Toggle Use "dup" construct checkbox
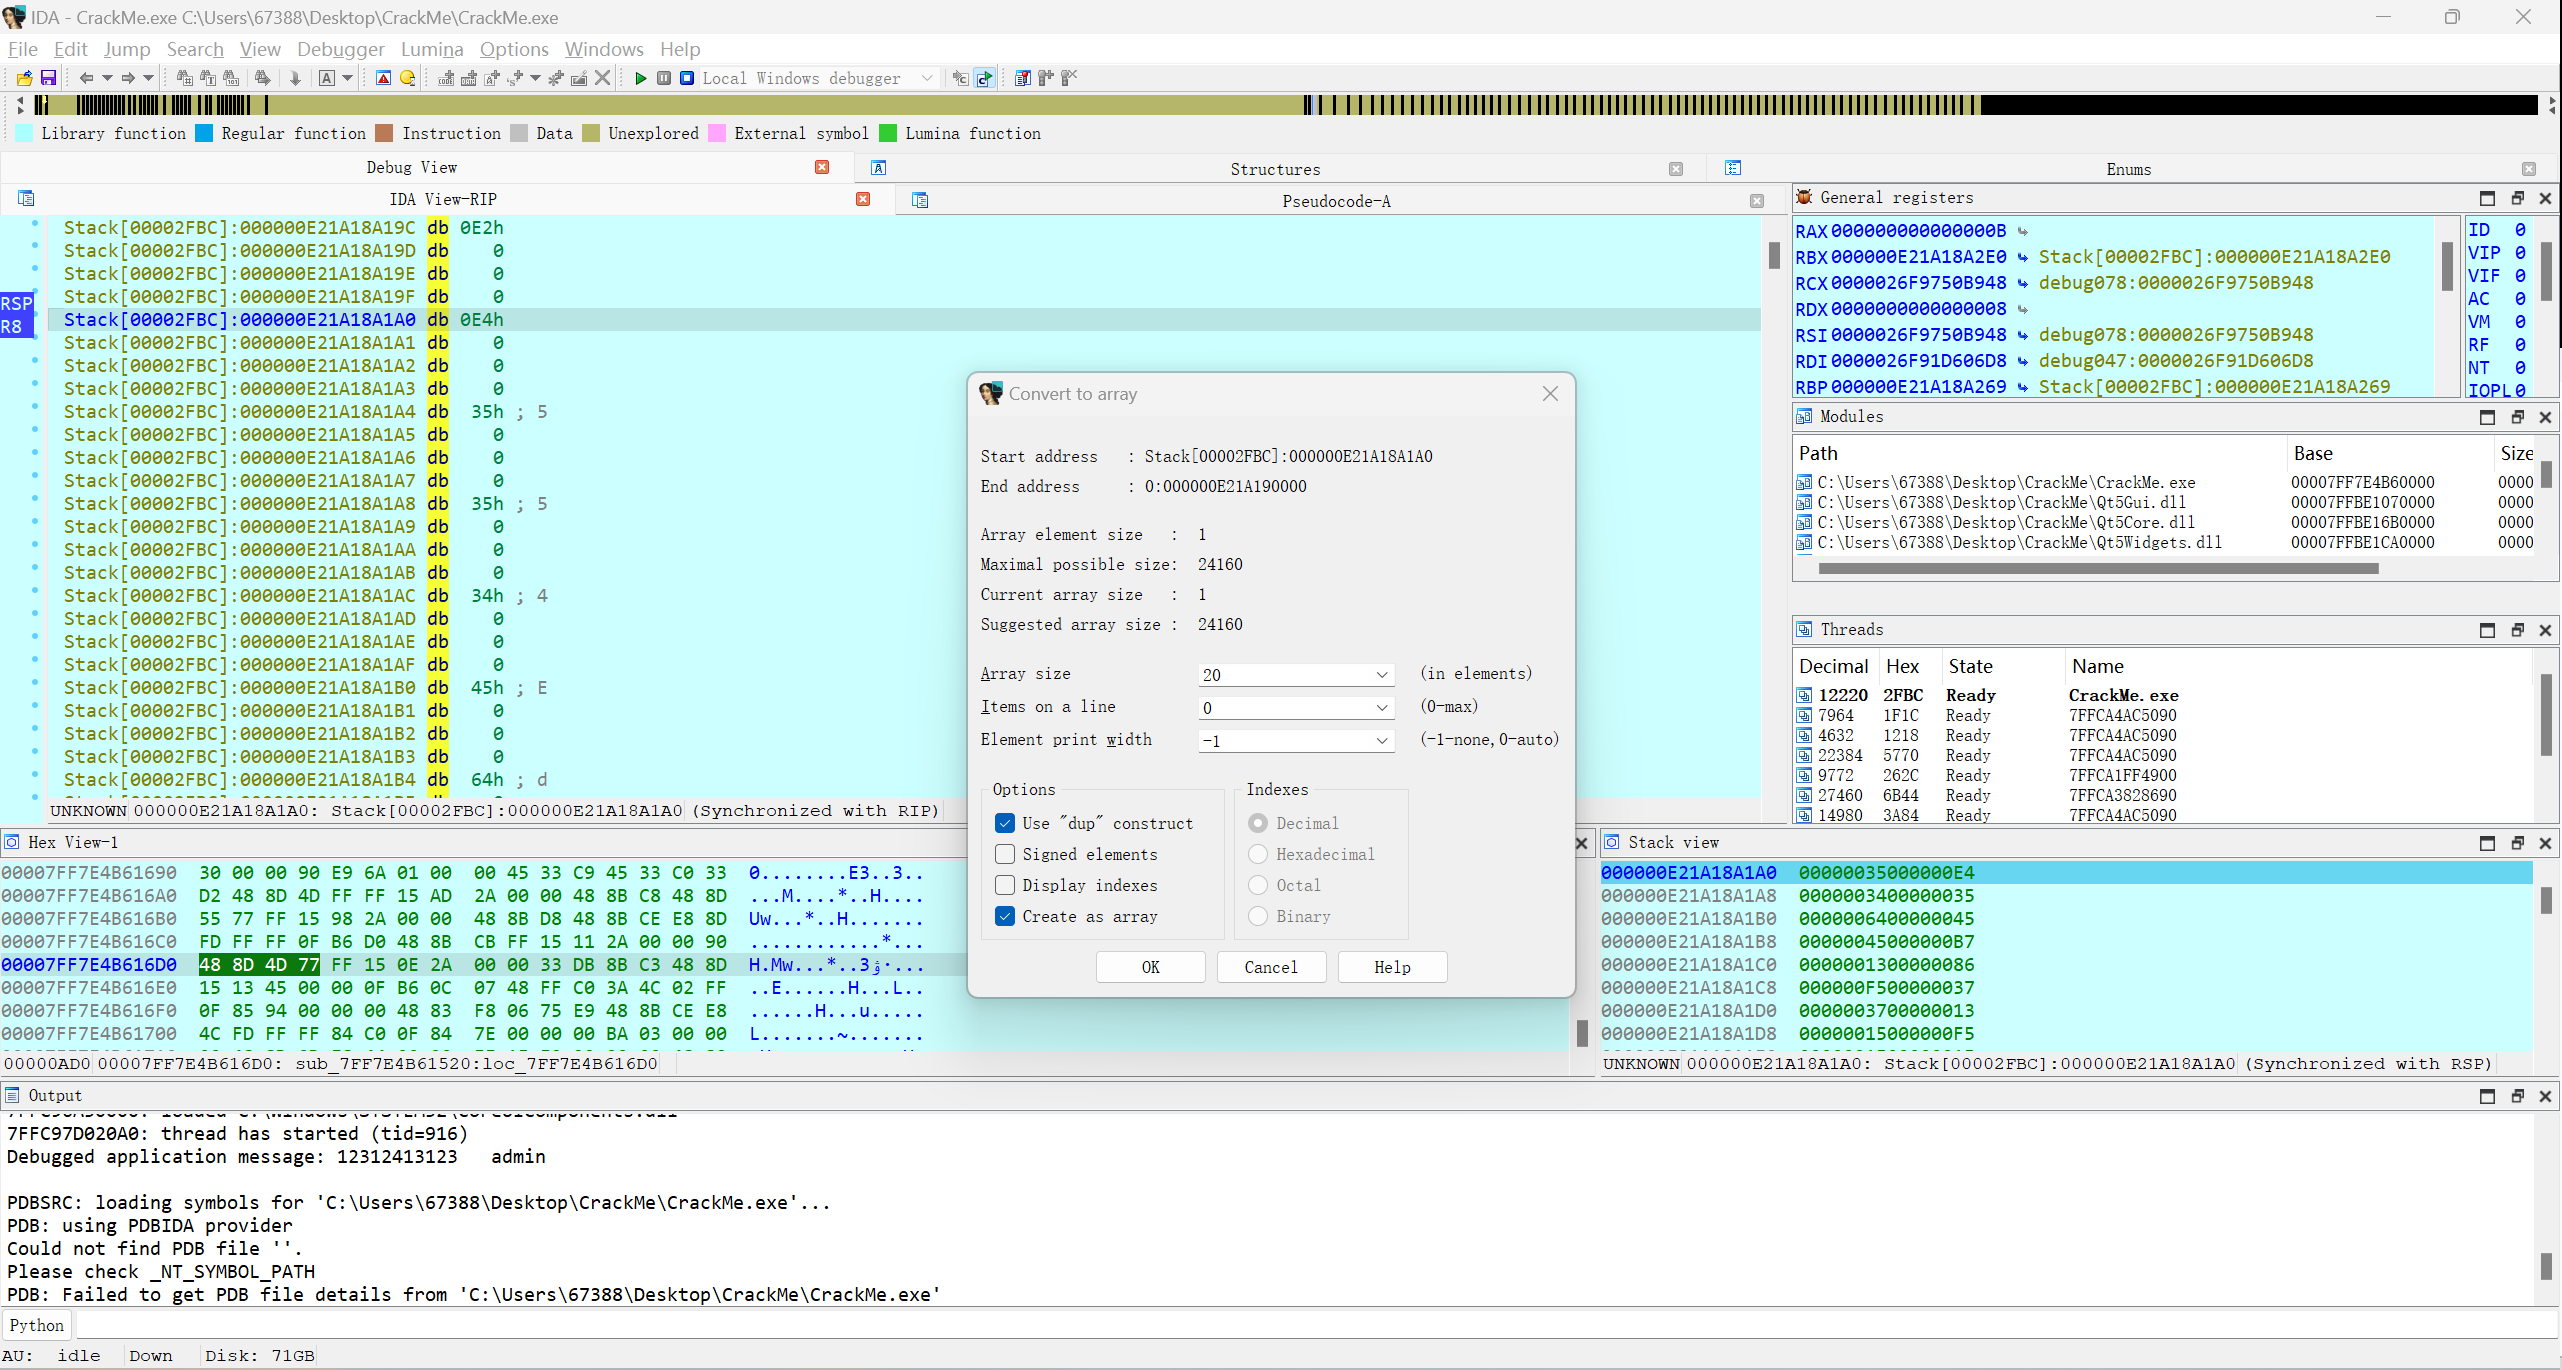This screenshot has height=1370, width=2562. tap(1005, 823)
